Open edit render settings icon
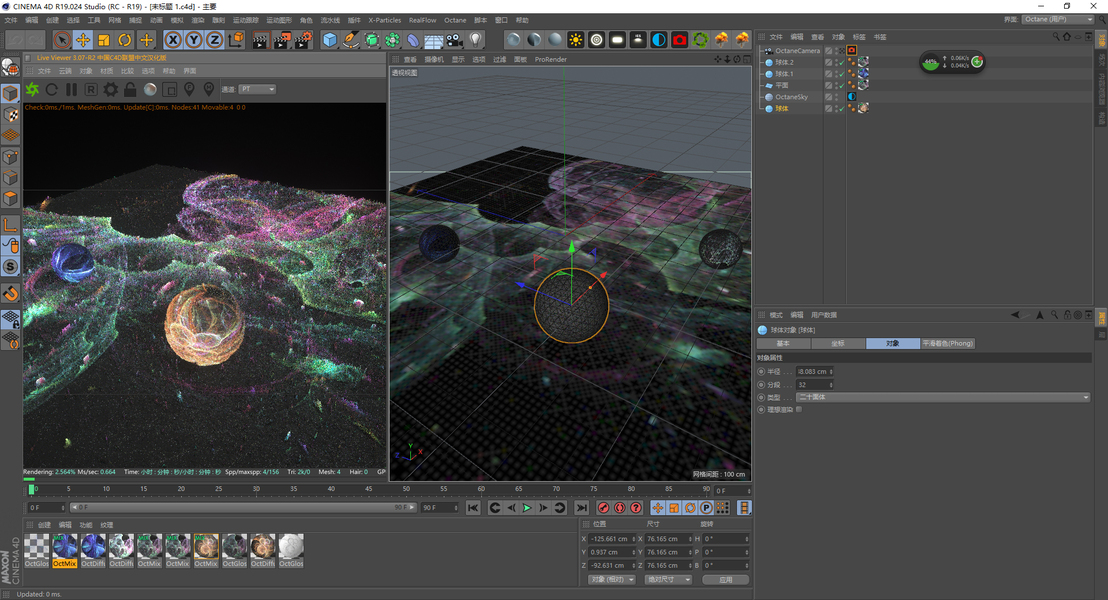1108x600 pixels. [303, 40]
